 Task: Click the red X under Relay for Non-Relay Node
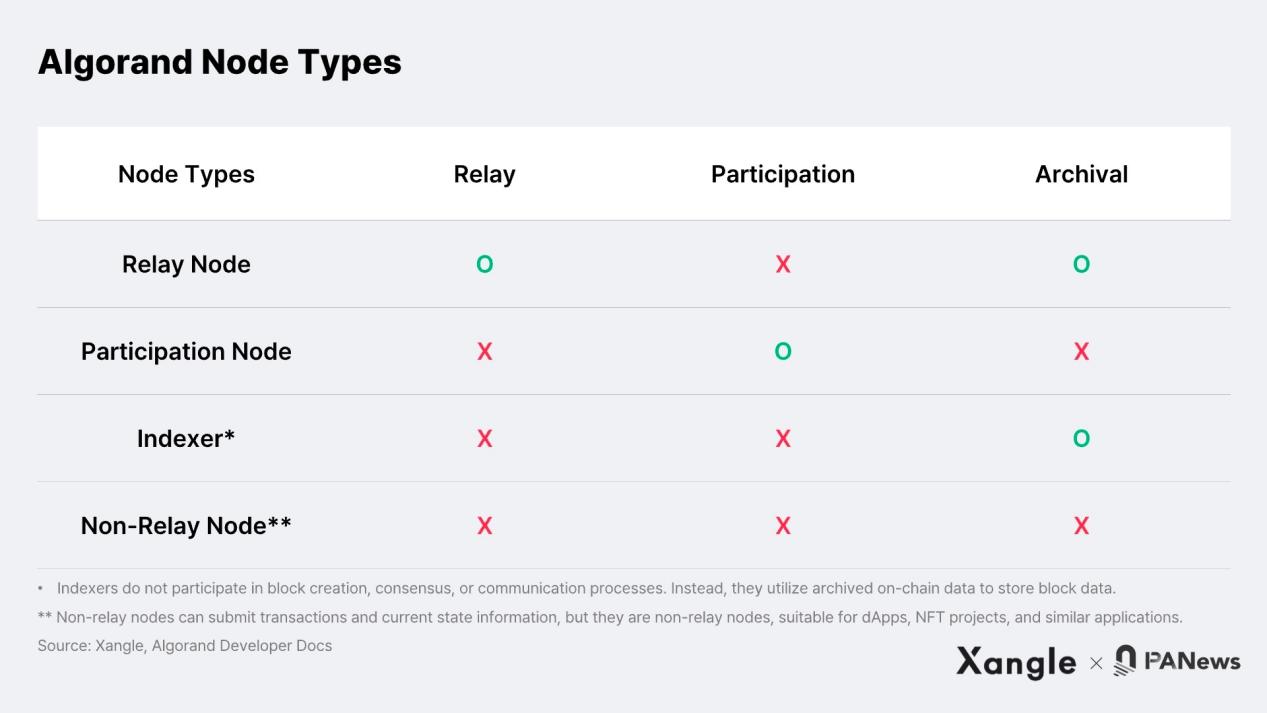(485, 525)
